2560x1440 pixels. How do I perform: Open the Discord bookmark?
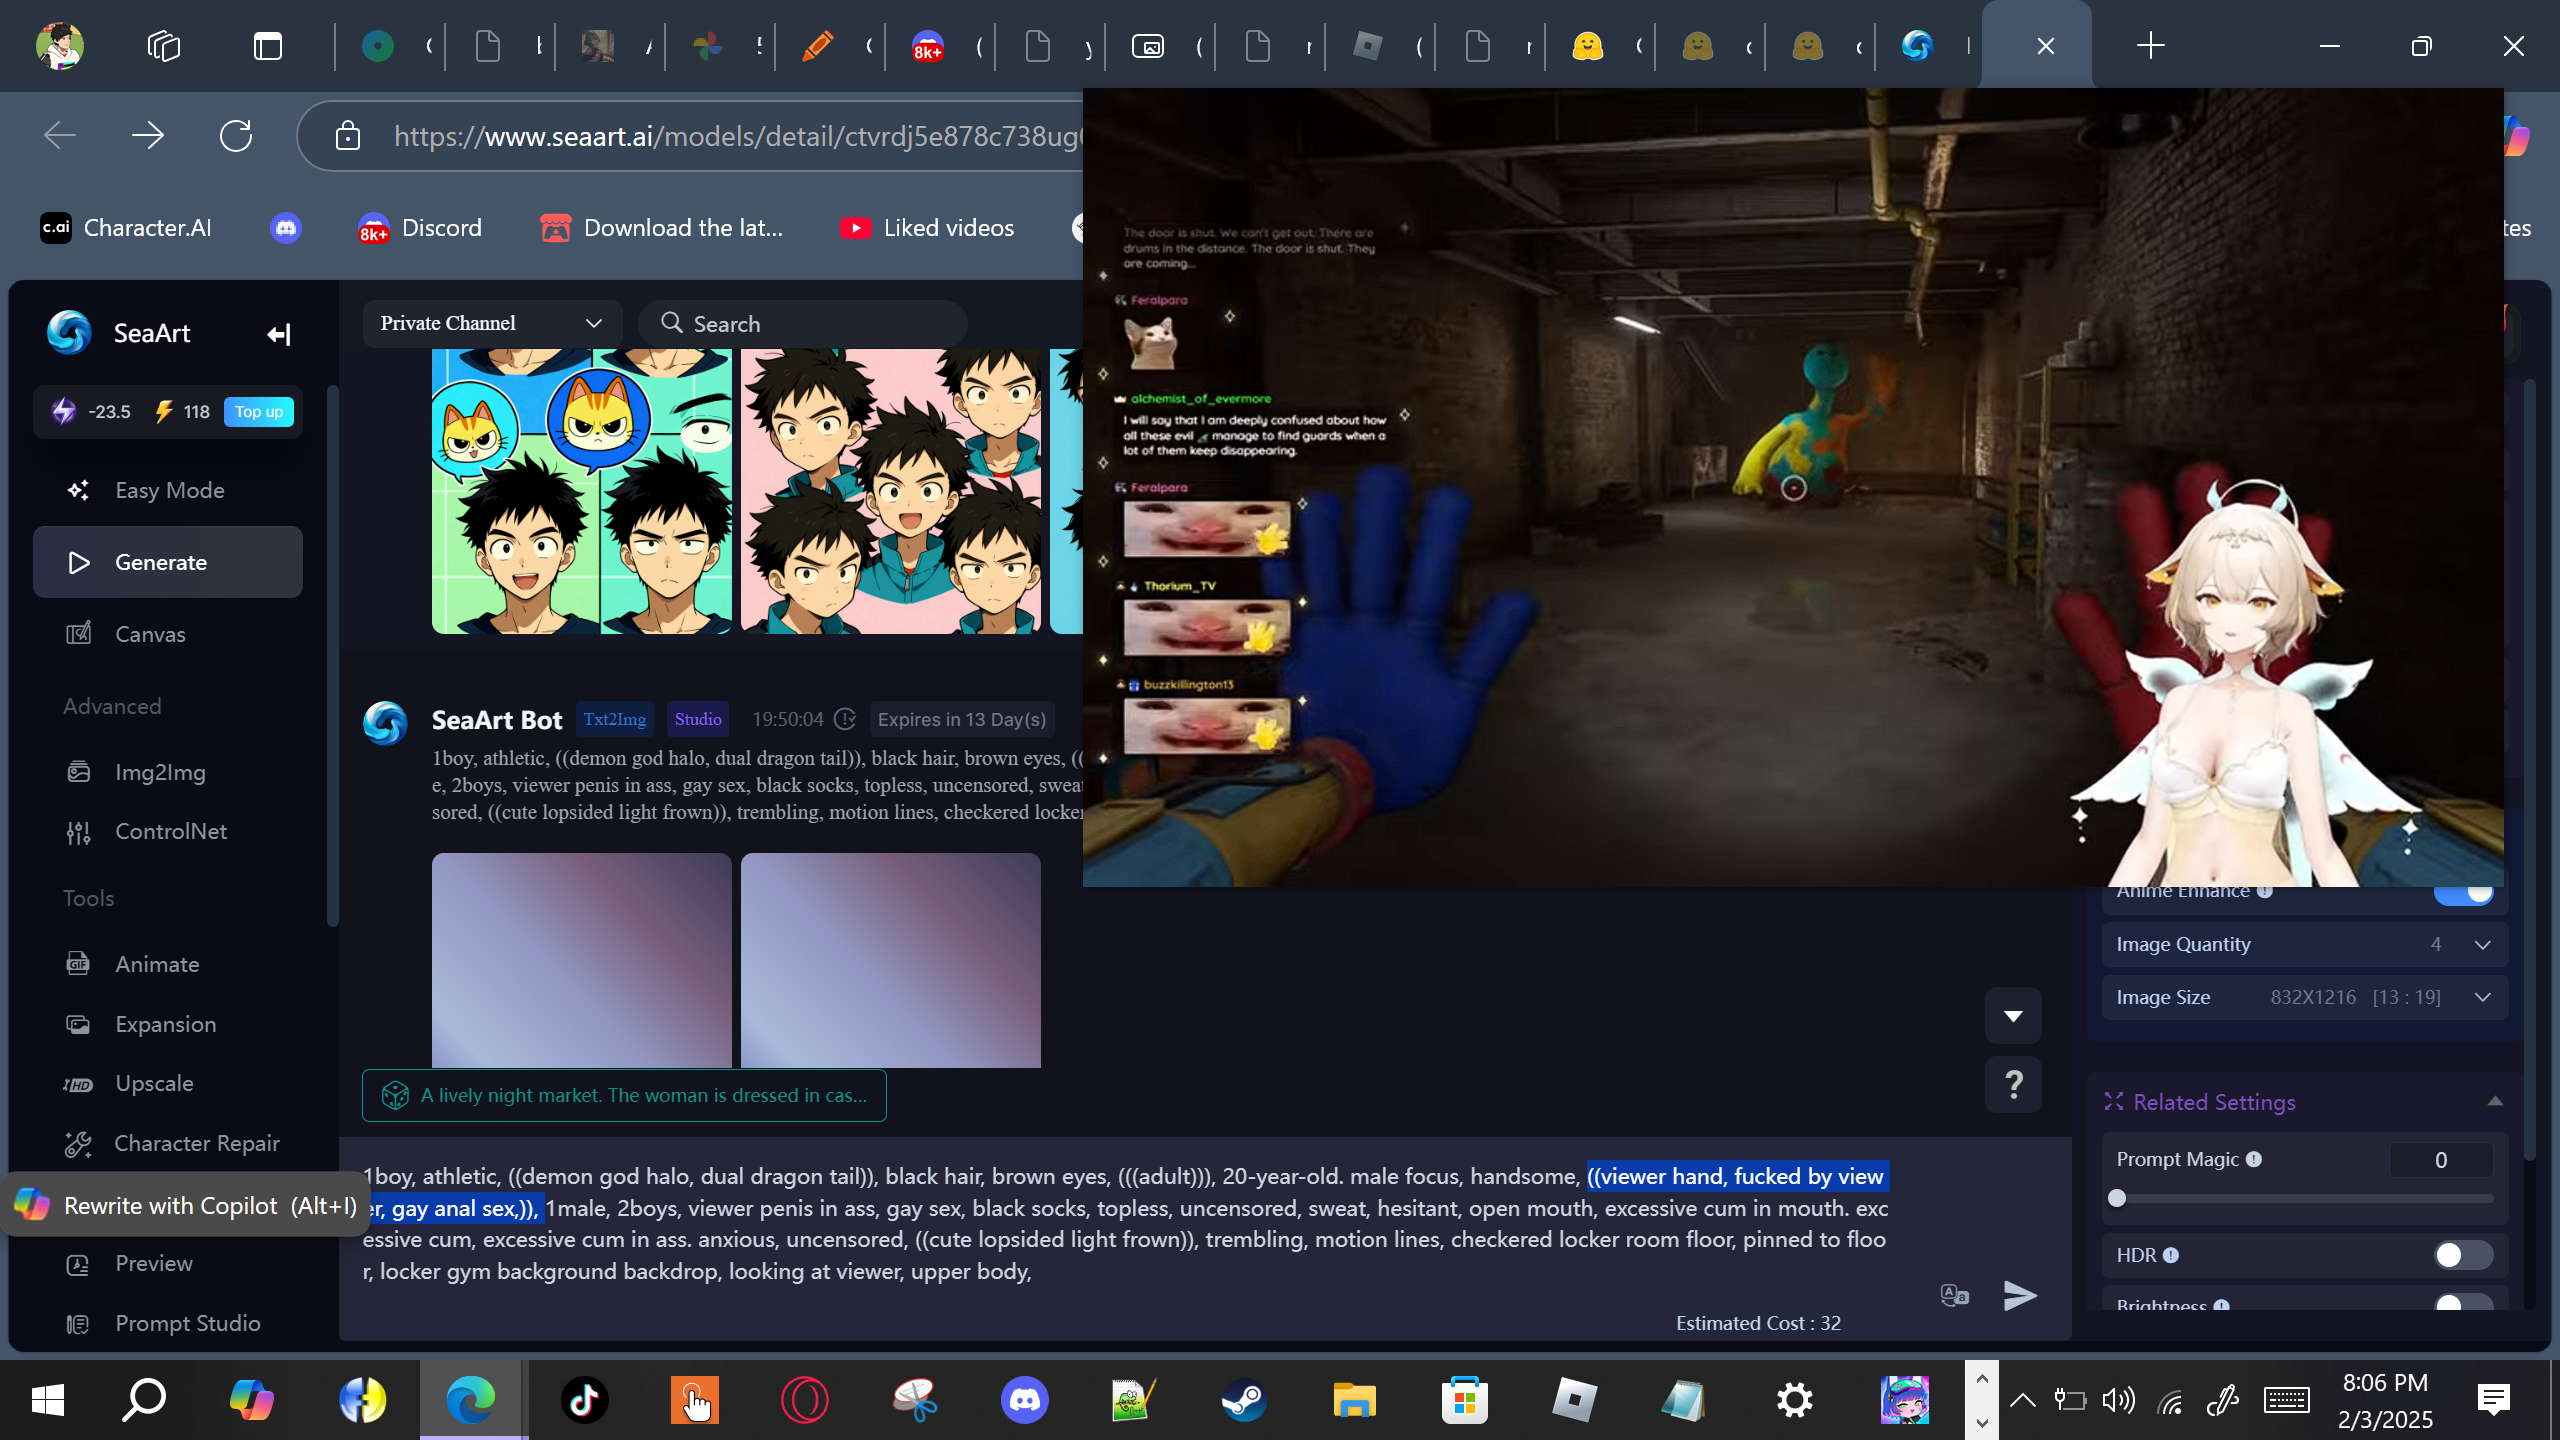pyautogui.click(x=420, y=228)
